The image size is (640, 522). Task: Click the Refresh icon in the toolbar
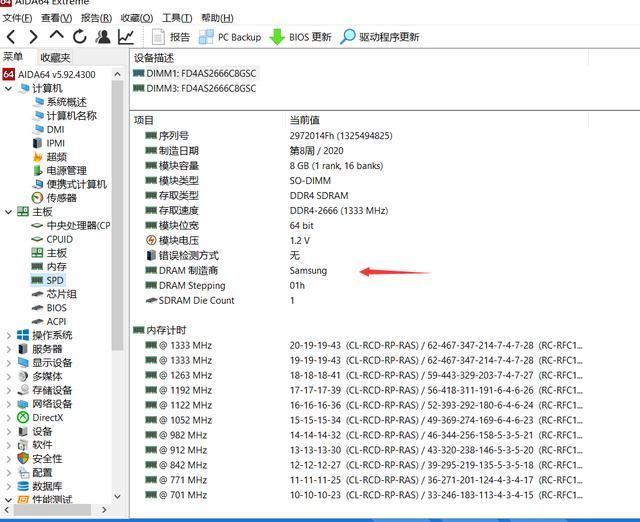[x=80, y=37]
